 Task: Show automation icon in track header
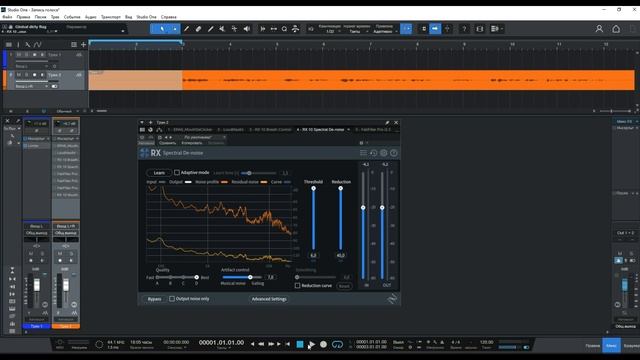click(38, 44)
